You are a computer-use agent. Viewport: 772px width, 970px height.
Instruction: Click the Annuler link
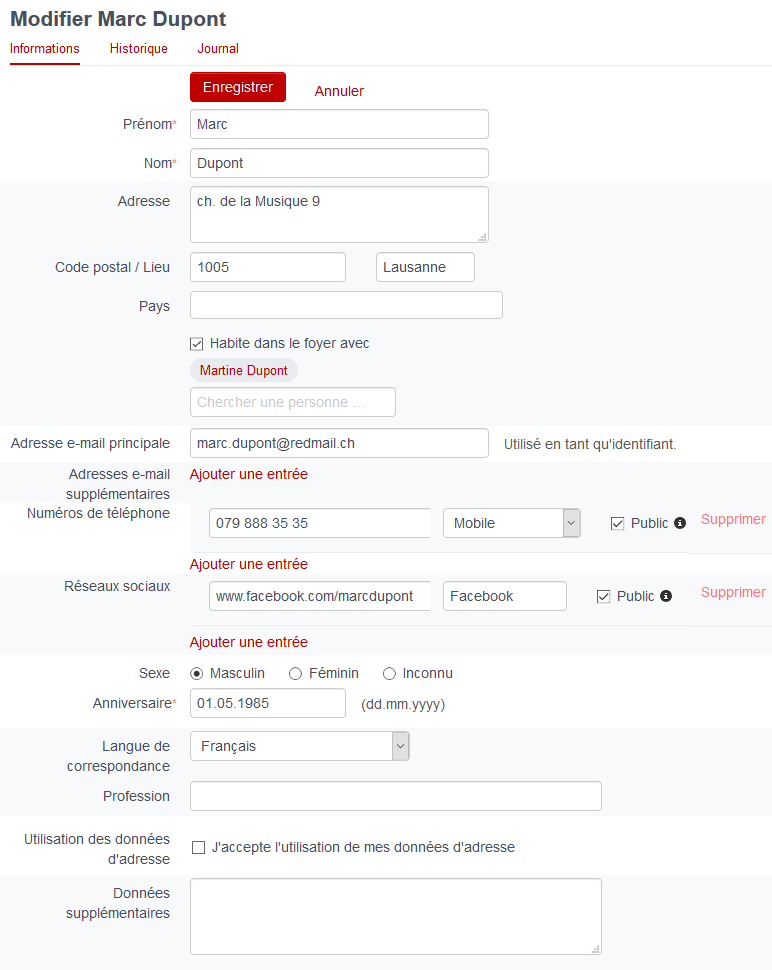tap(339, 91)
